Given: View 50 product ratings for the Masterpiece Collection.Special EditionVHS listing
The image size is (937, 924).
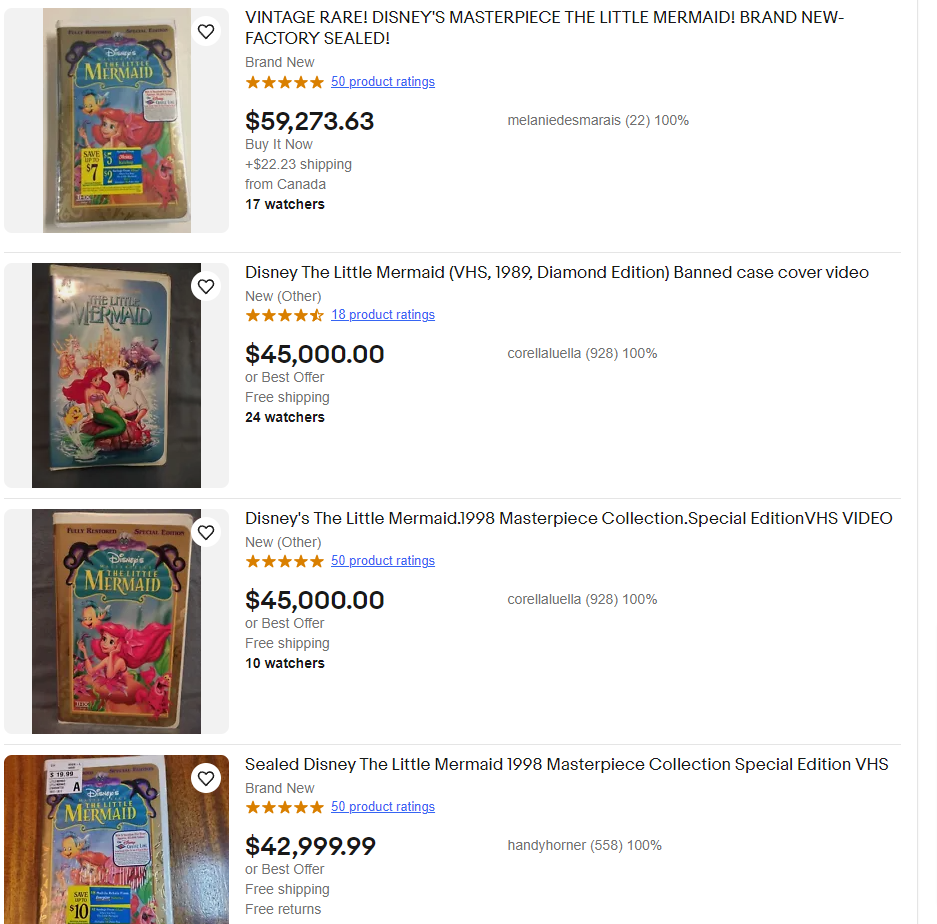Looking at the screenshot, I should tap(383, 561).
